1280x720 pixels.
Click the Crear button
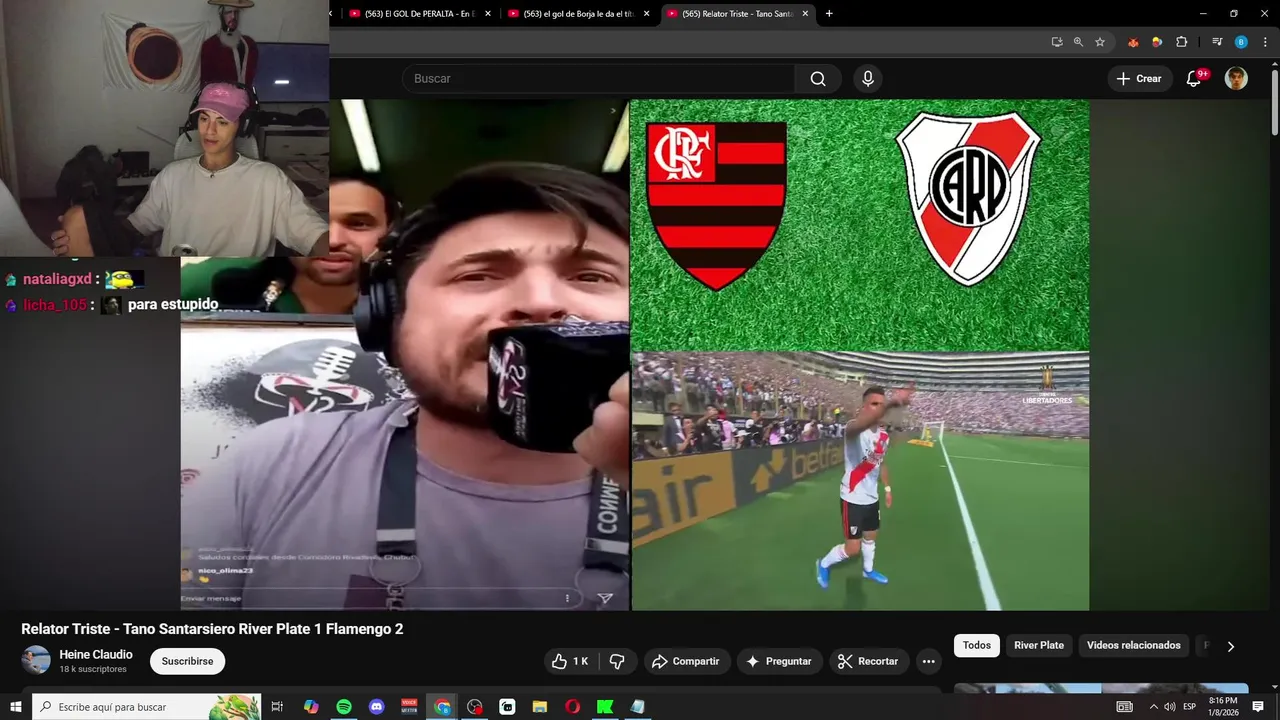pyautogui.click(x=1139, y=79)
